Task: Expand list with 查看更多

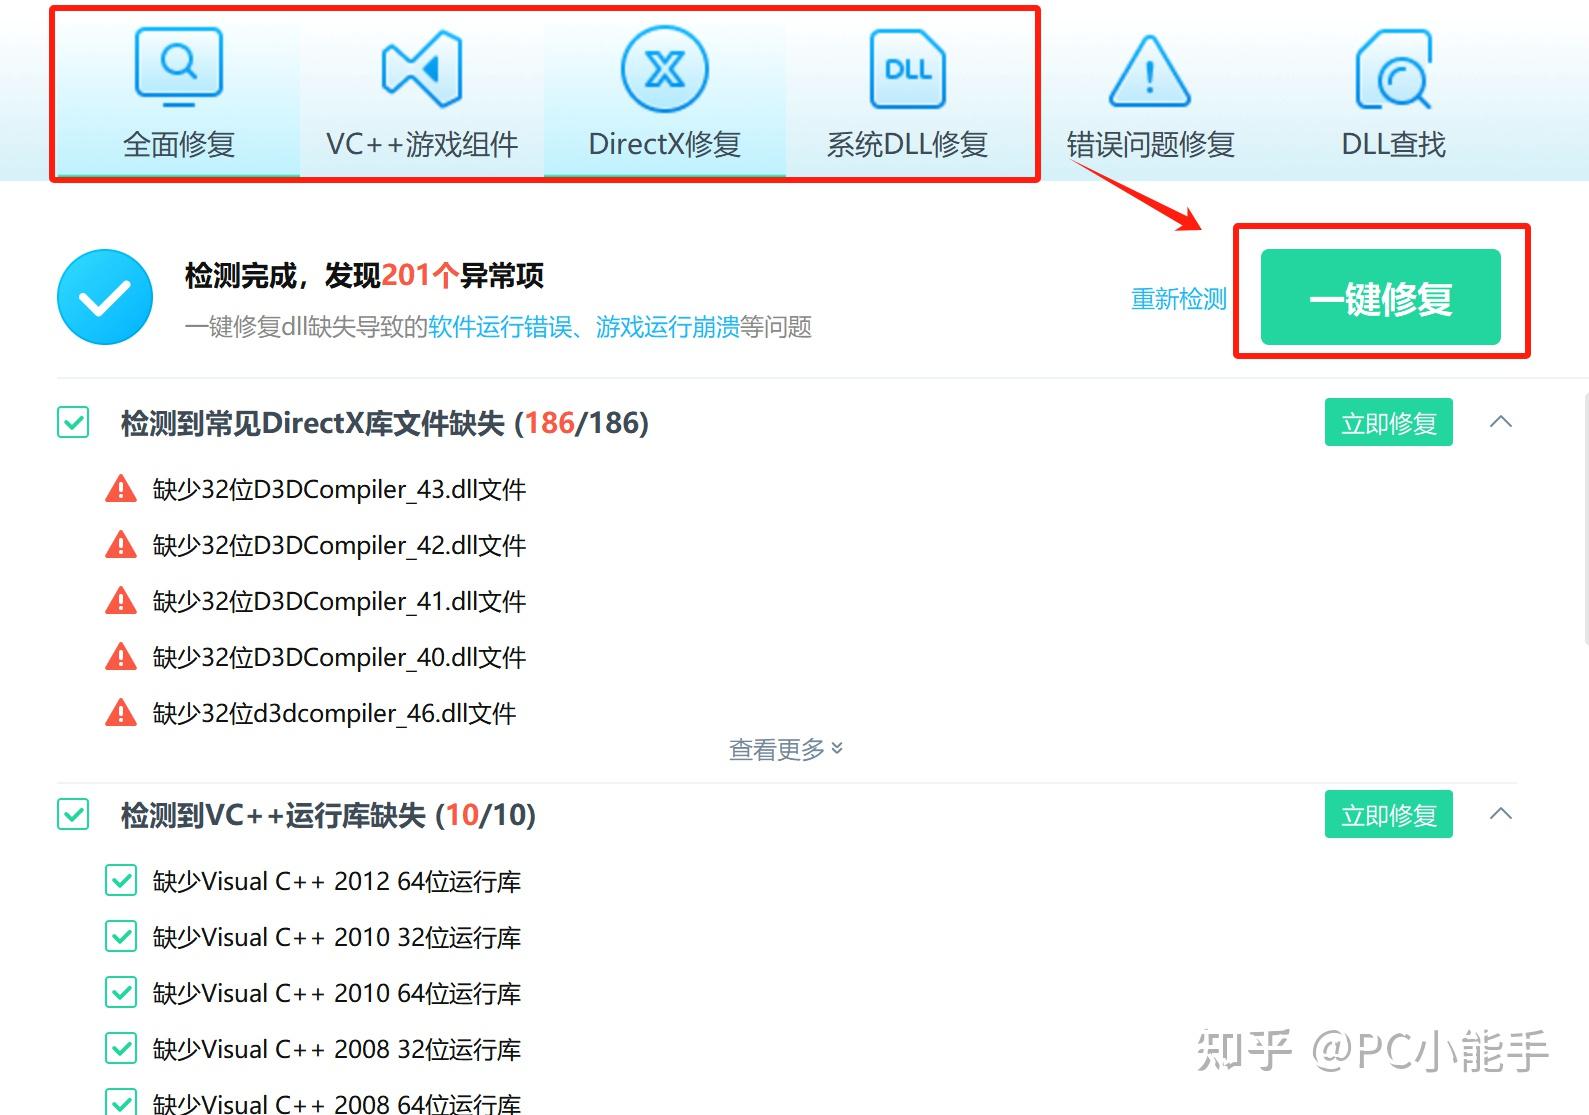Action: coord(786,749)
